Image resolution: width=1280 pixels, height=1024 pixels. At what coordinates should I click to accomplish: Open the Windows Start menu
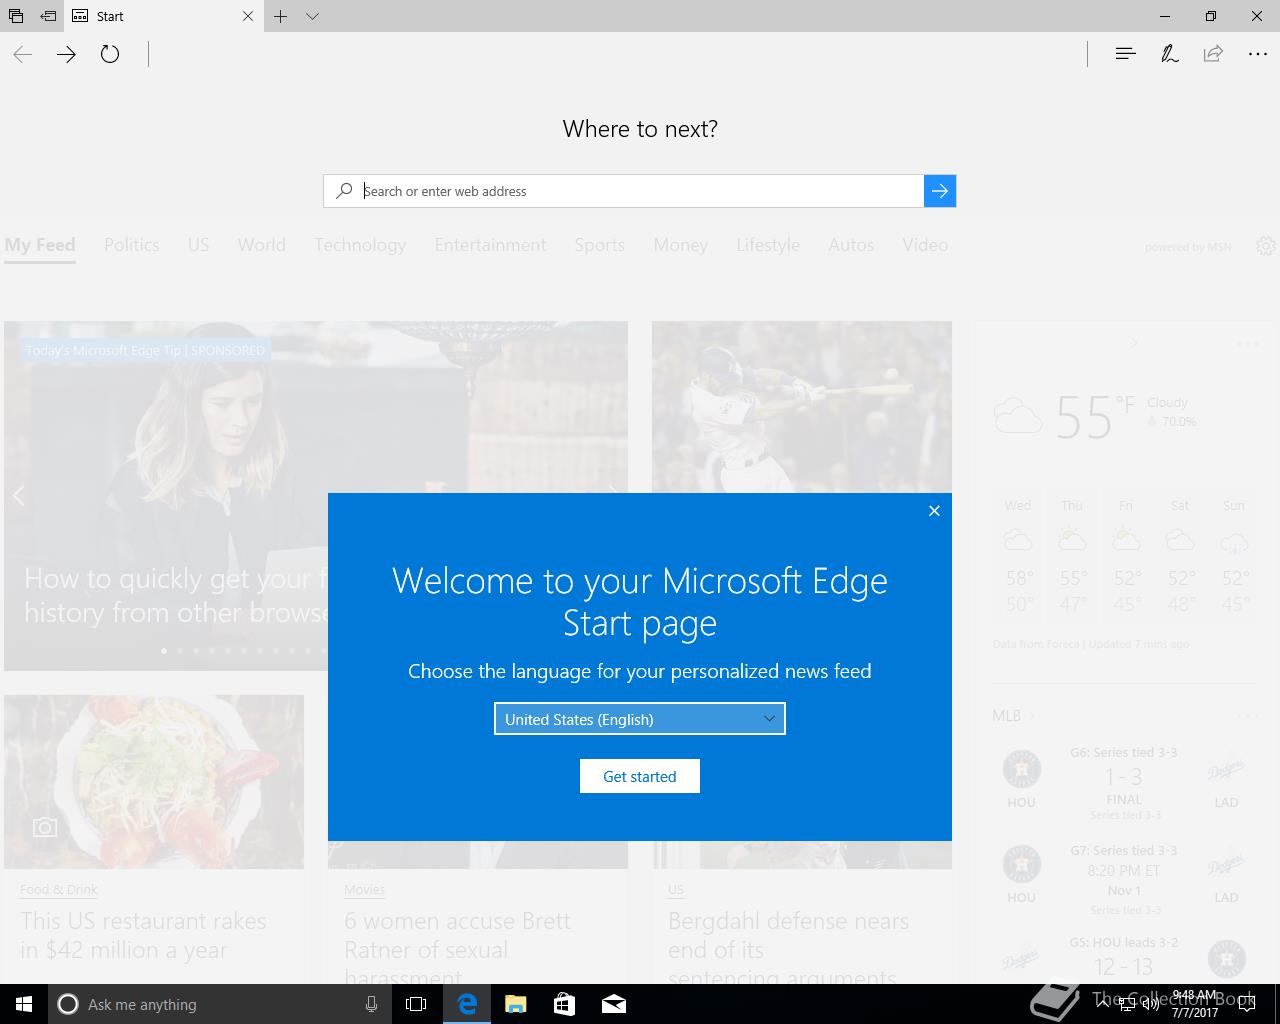click(x=23, y=1004)
